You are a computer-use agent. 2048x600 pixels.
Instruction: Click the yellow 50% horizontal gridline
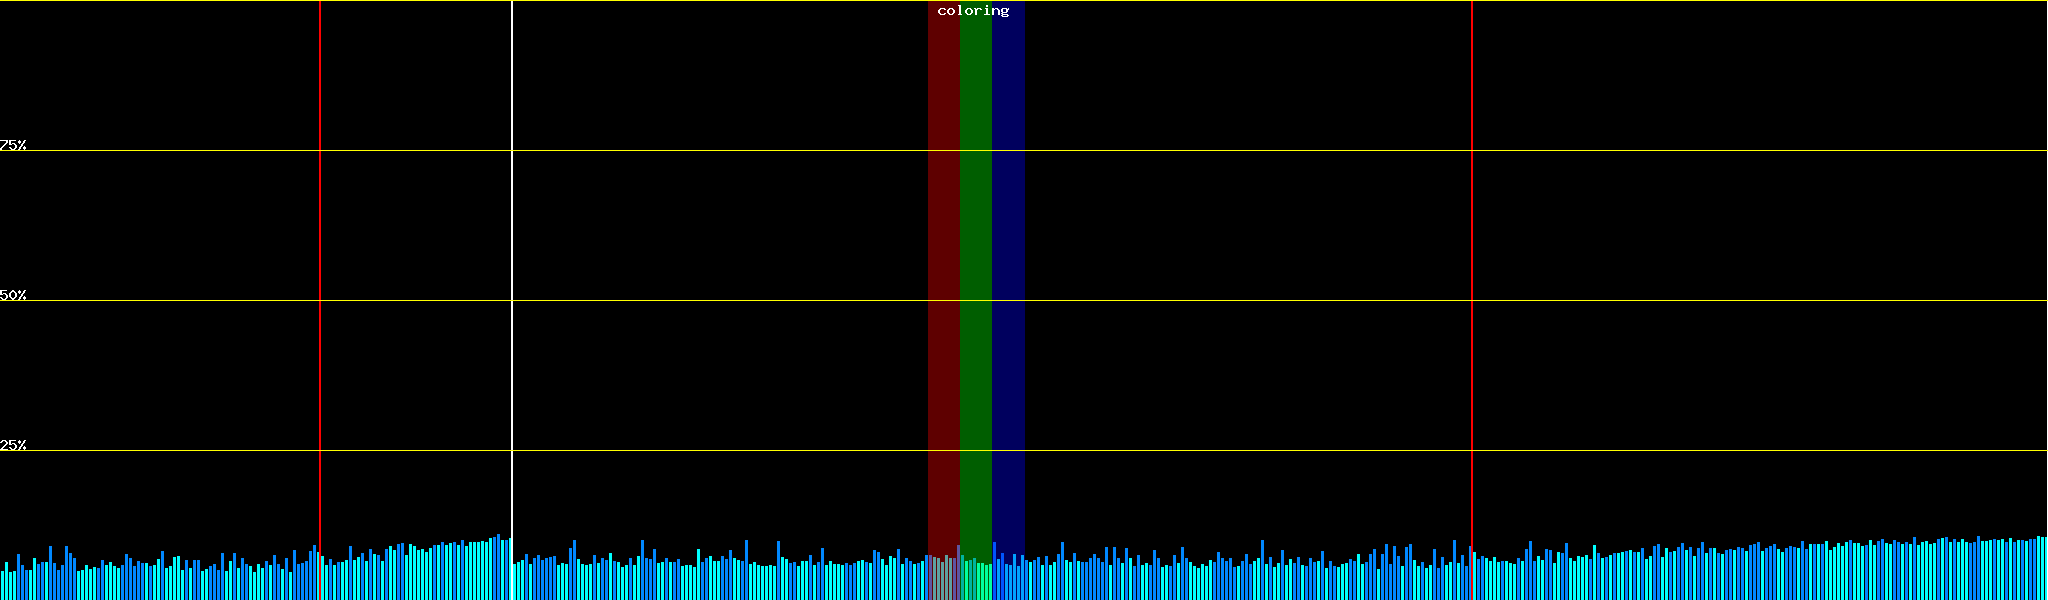pos(700,301)
